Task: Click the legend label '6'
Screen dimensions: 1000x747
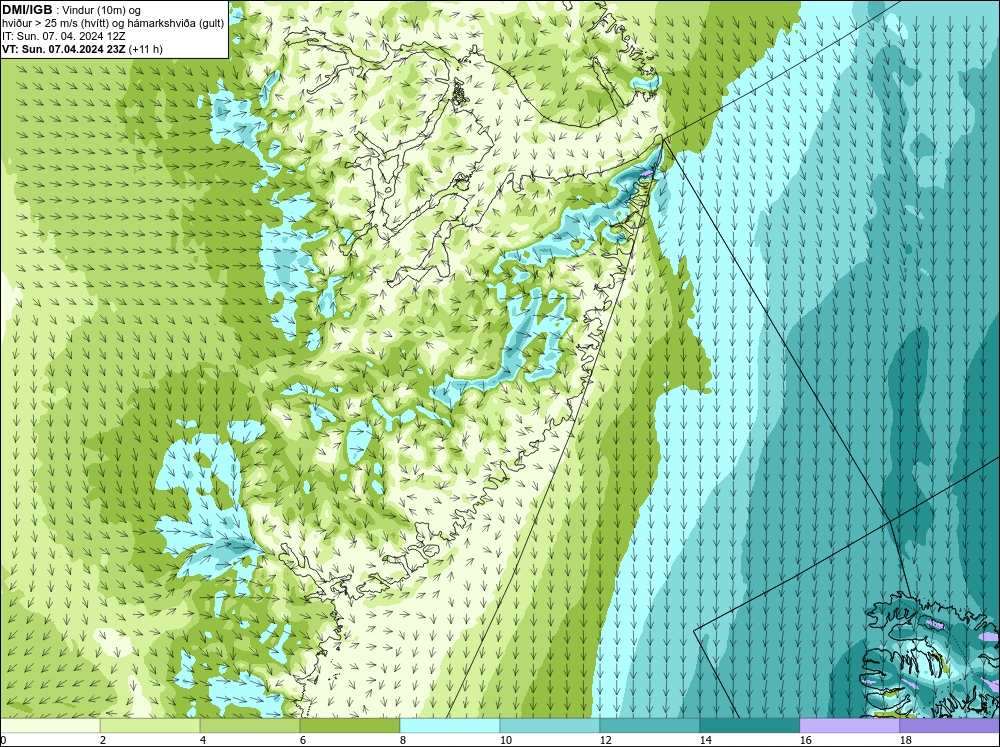Action: 303,740
